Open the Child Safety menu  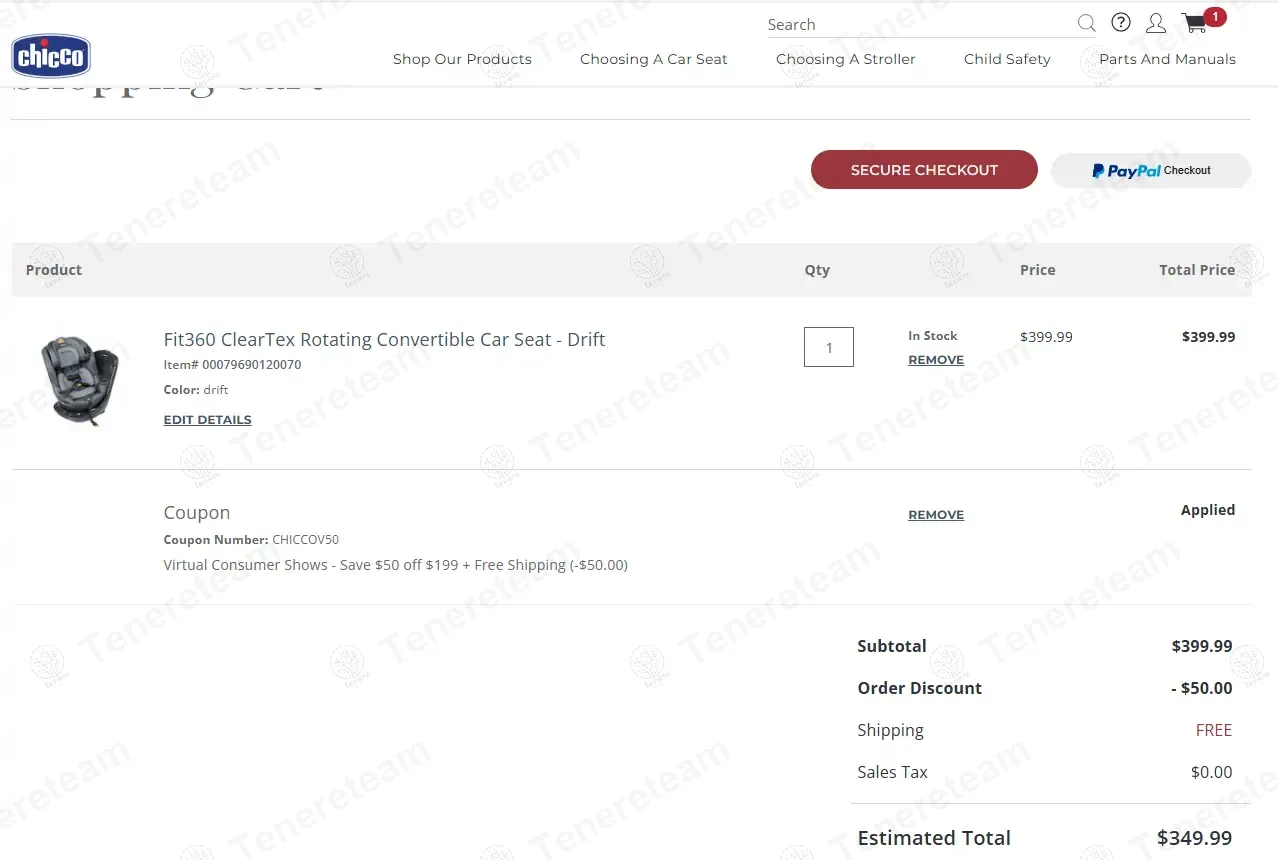click(x=1007, y=59)
